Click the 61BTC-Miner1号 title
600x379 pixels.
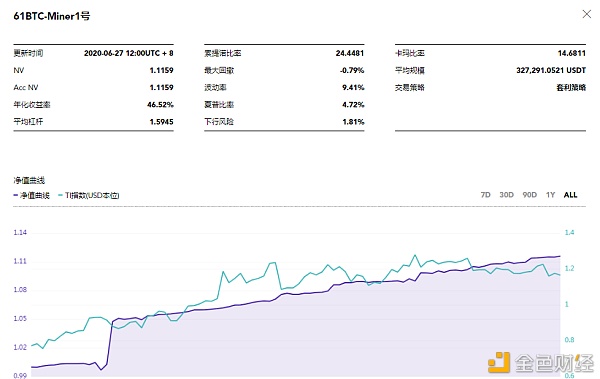52,16
